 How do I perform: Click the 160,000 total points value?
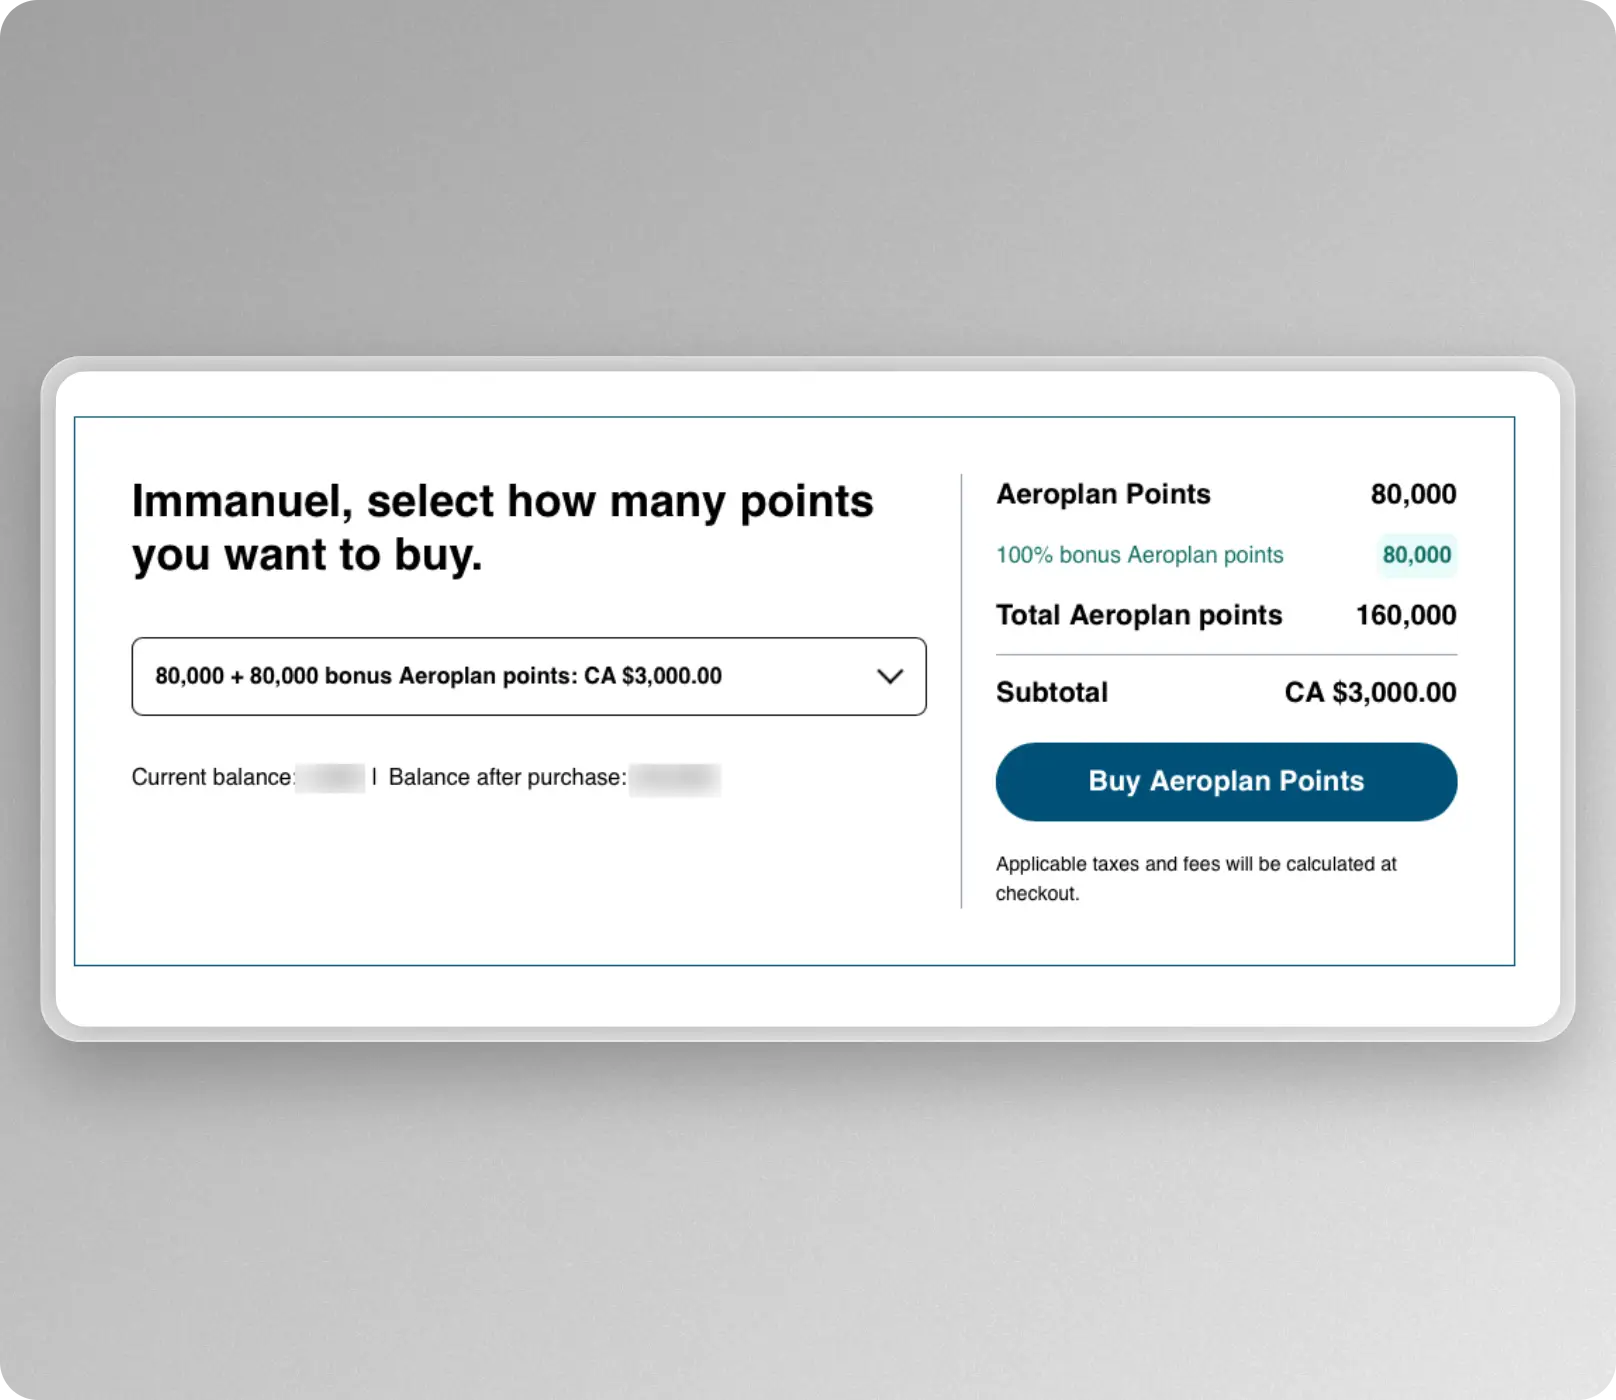pos(1406,614)
